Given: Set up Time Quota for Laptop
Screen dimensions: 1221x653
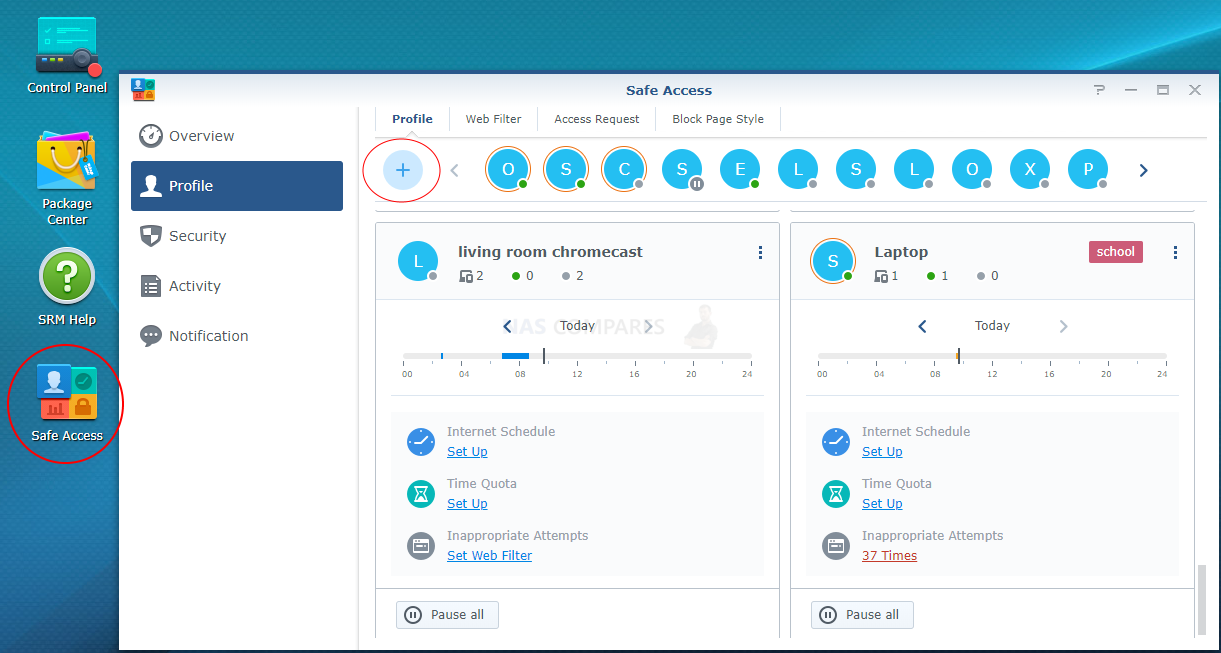Looking at the screenshot, I should pos(882,504).
